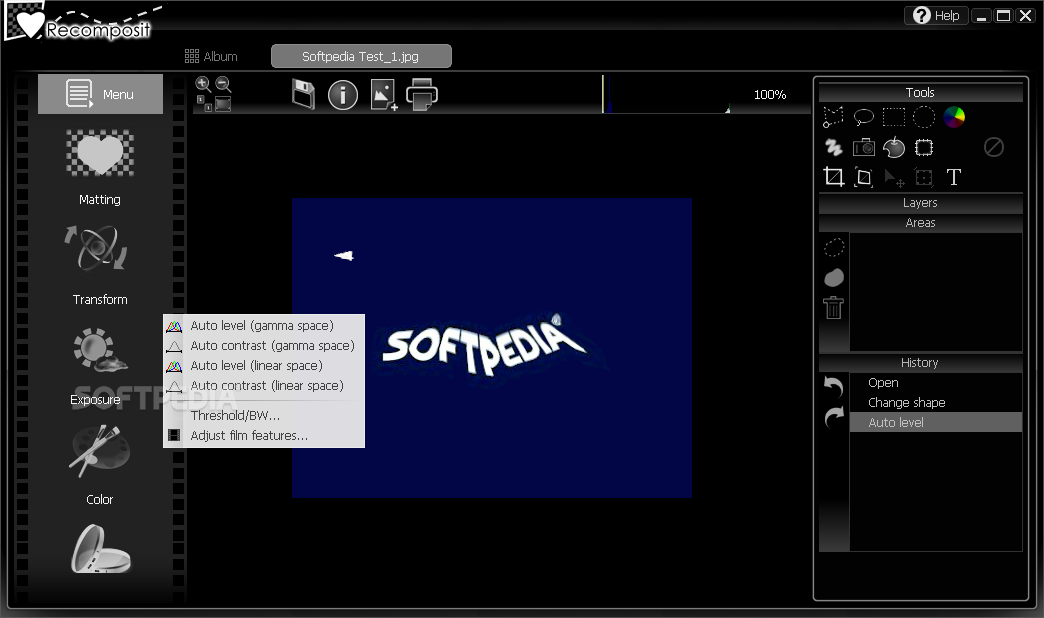The image size is (1044, 618).
Task: Switch to the Album tab
Action: point(211,57)
